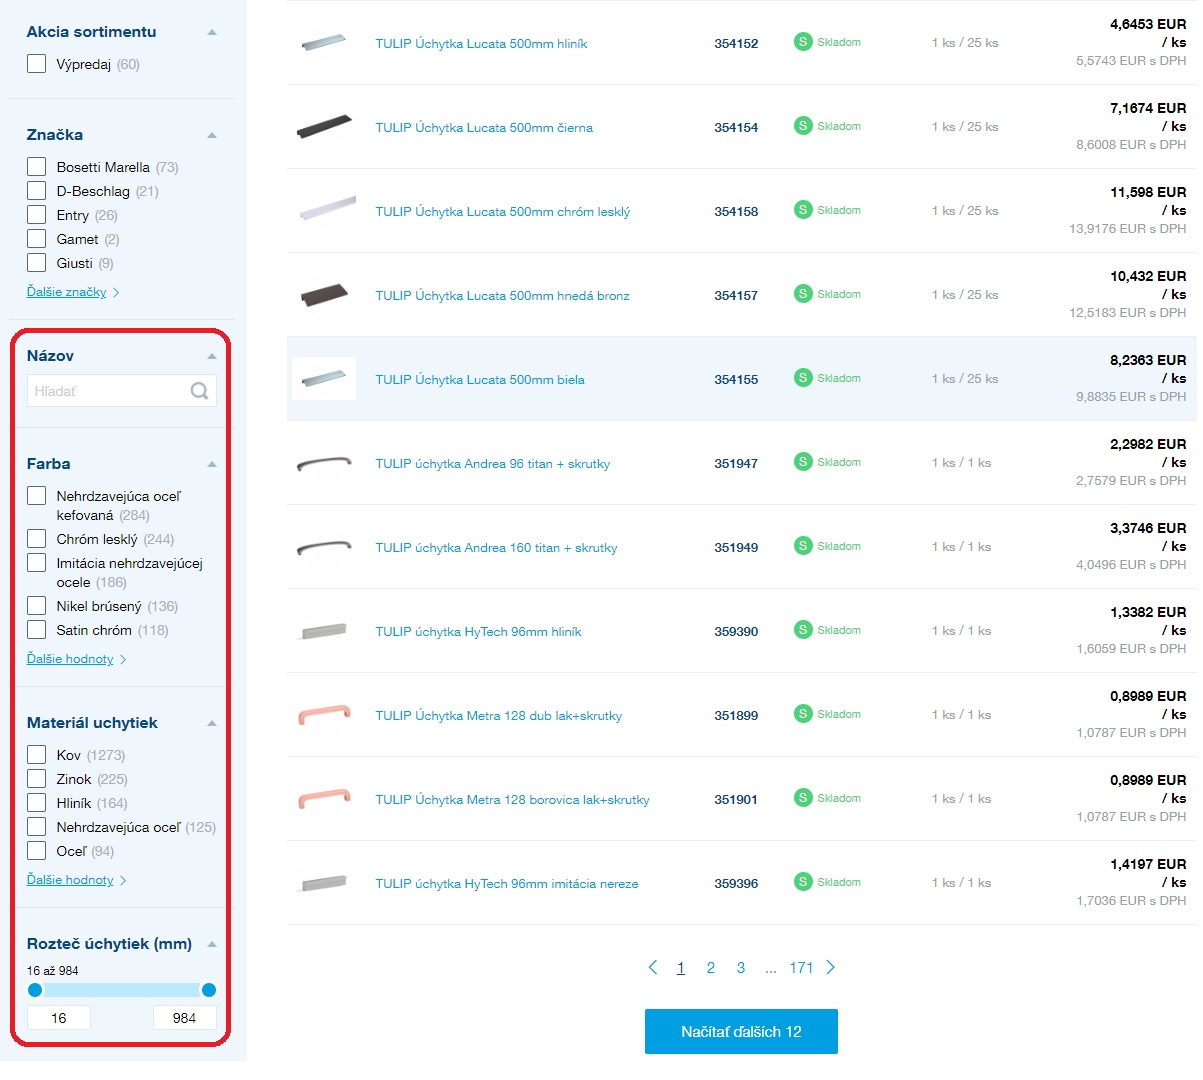Image resolution: width=1203 pixels, height=1080 pixels.
Task: Open the Ďalšie značky link
Action: click(x=67, y=292)
